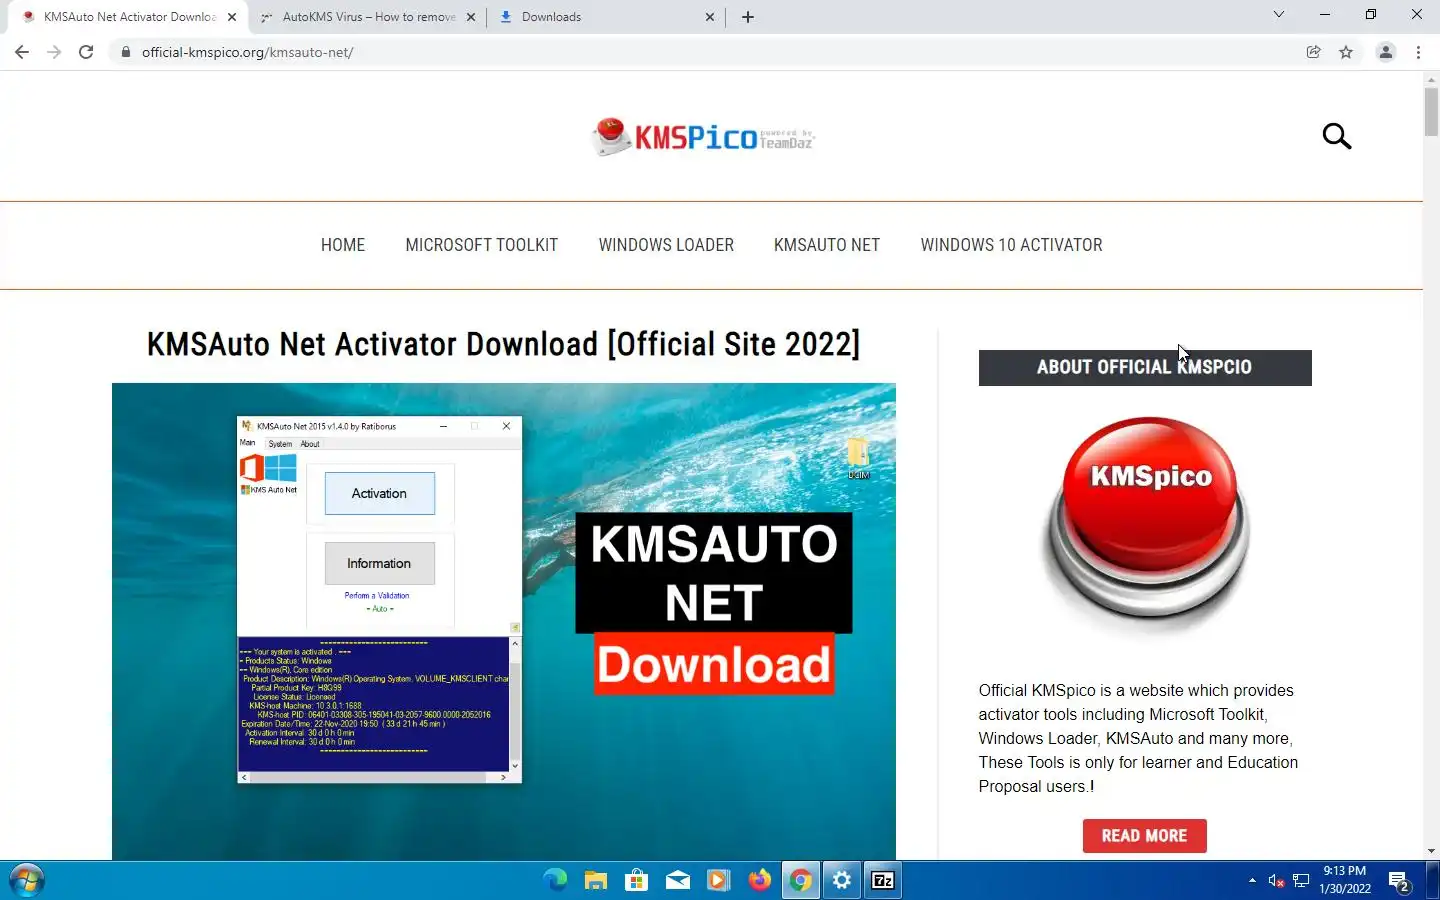Image resolution: width=1440 pixels, height=900 pixels.
Task: Select the Chrome taskbar icon
Action: coord(801,880)
